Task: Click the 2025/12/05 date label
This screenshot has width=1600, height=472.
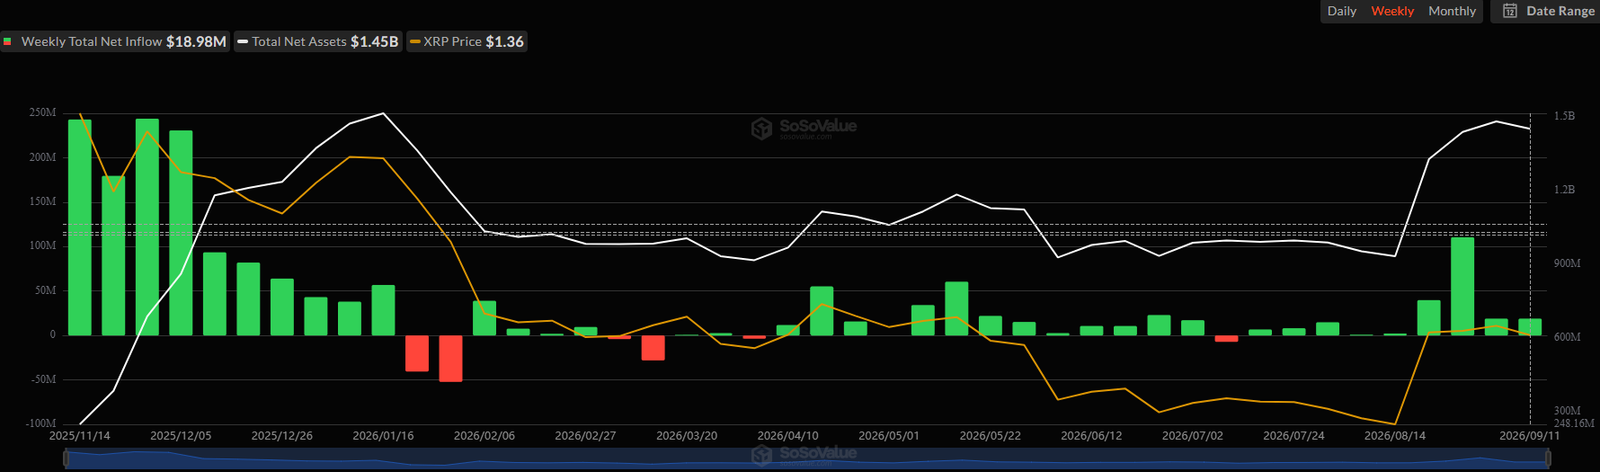Action: pyautogui.click(x=180, y=436)
